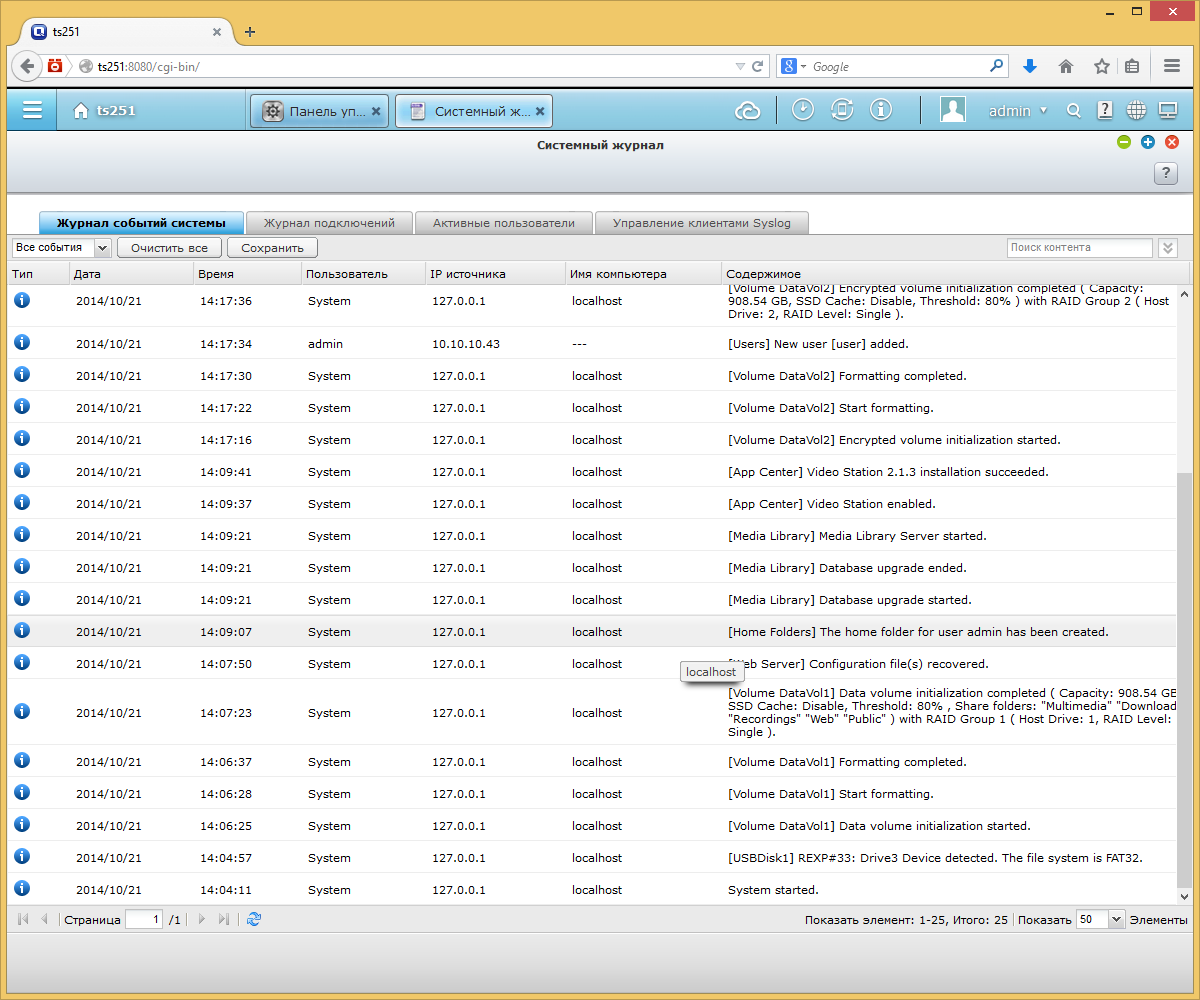
Task: Click the Сохранить button
Action: click(x=272, y=247)
